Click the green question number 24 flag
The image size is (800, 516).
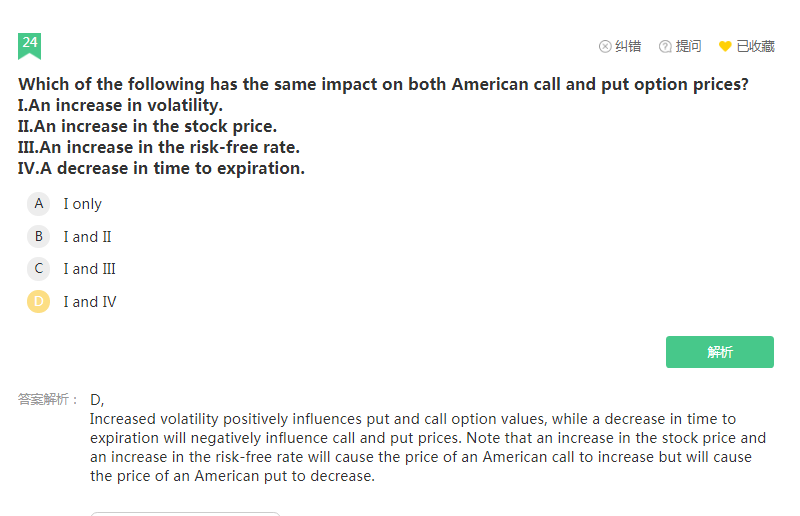29,44
